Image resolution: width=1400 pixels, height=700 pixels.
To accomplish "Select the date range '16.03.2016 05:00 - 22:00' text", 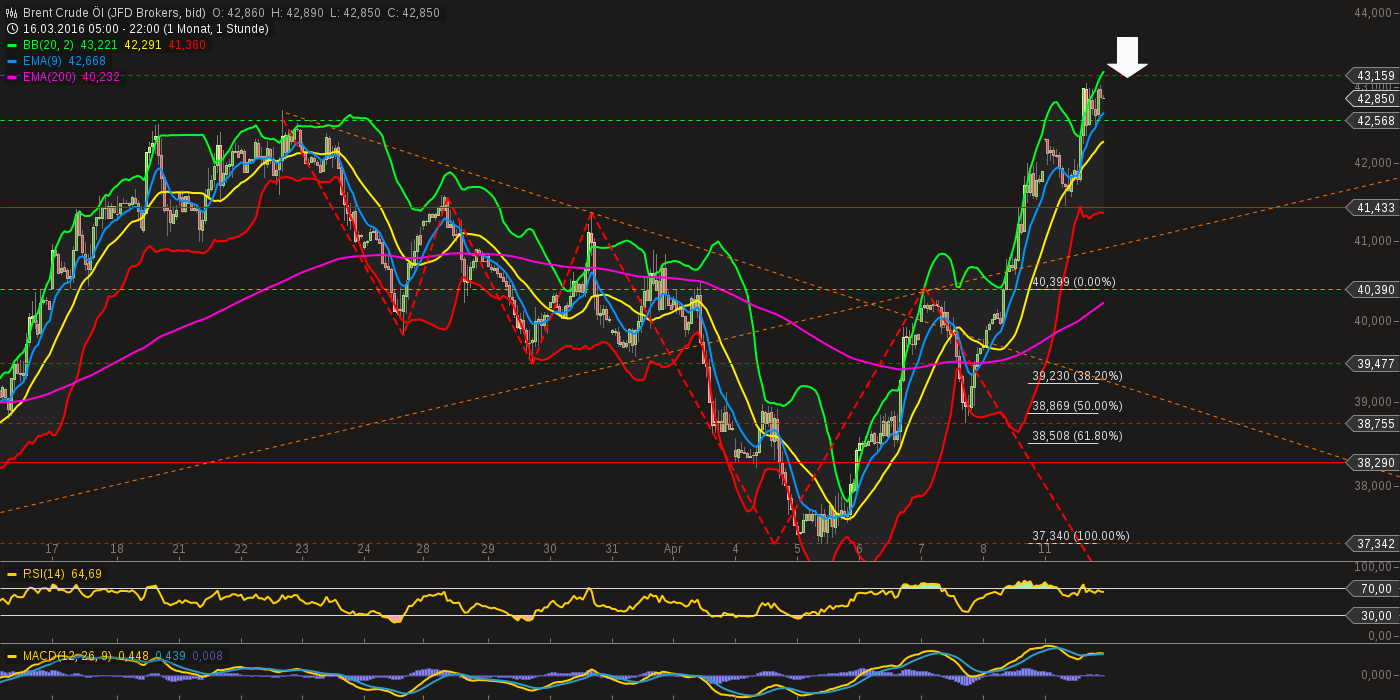I will 92,29.
